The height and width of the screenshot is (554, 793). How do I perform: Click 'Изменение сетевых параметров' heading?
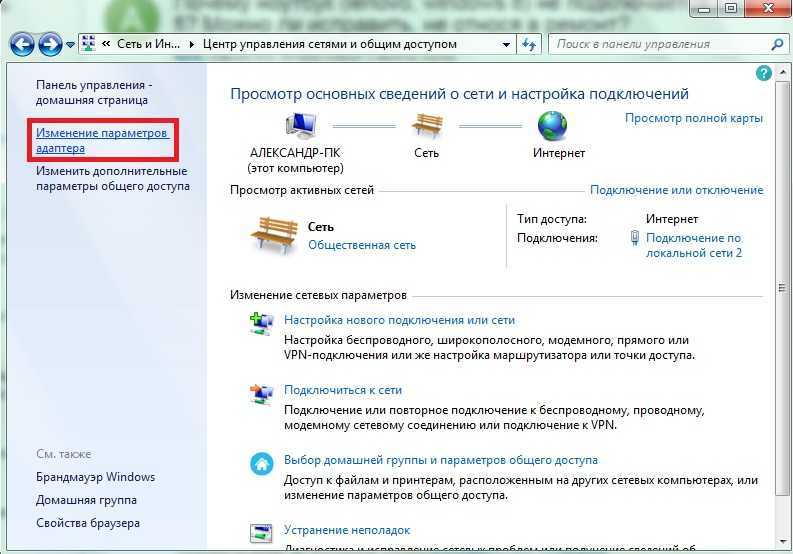[318, 295]
